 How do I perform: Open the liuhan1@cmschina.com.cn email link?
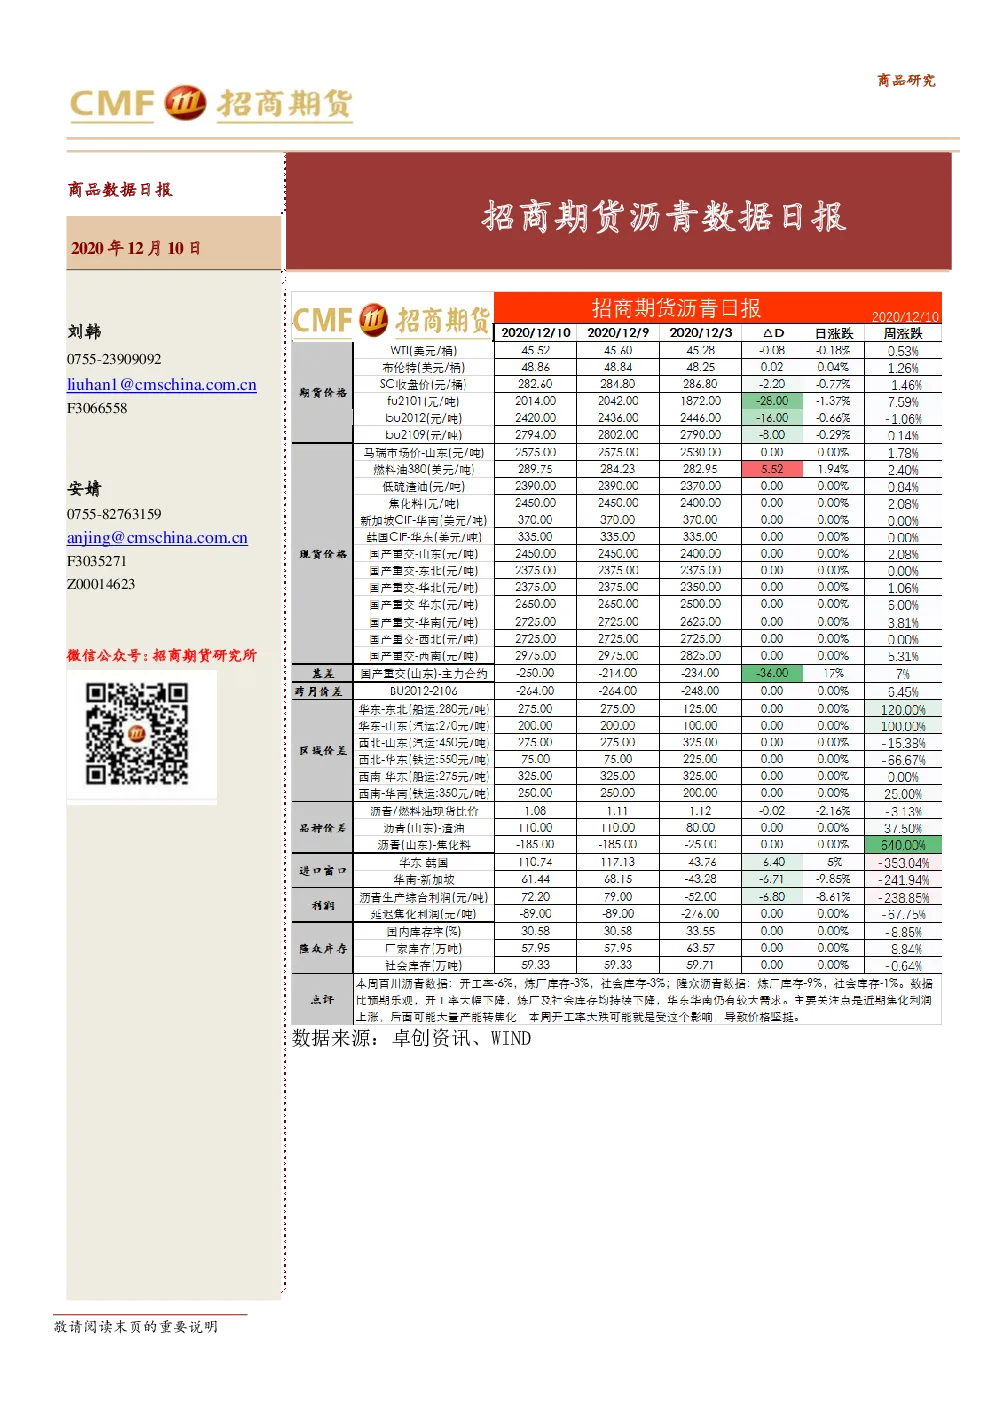tap(162, 385)
